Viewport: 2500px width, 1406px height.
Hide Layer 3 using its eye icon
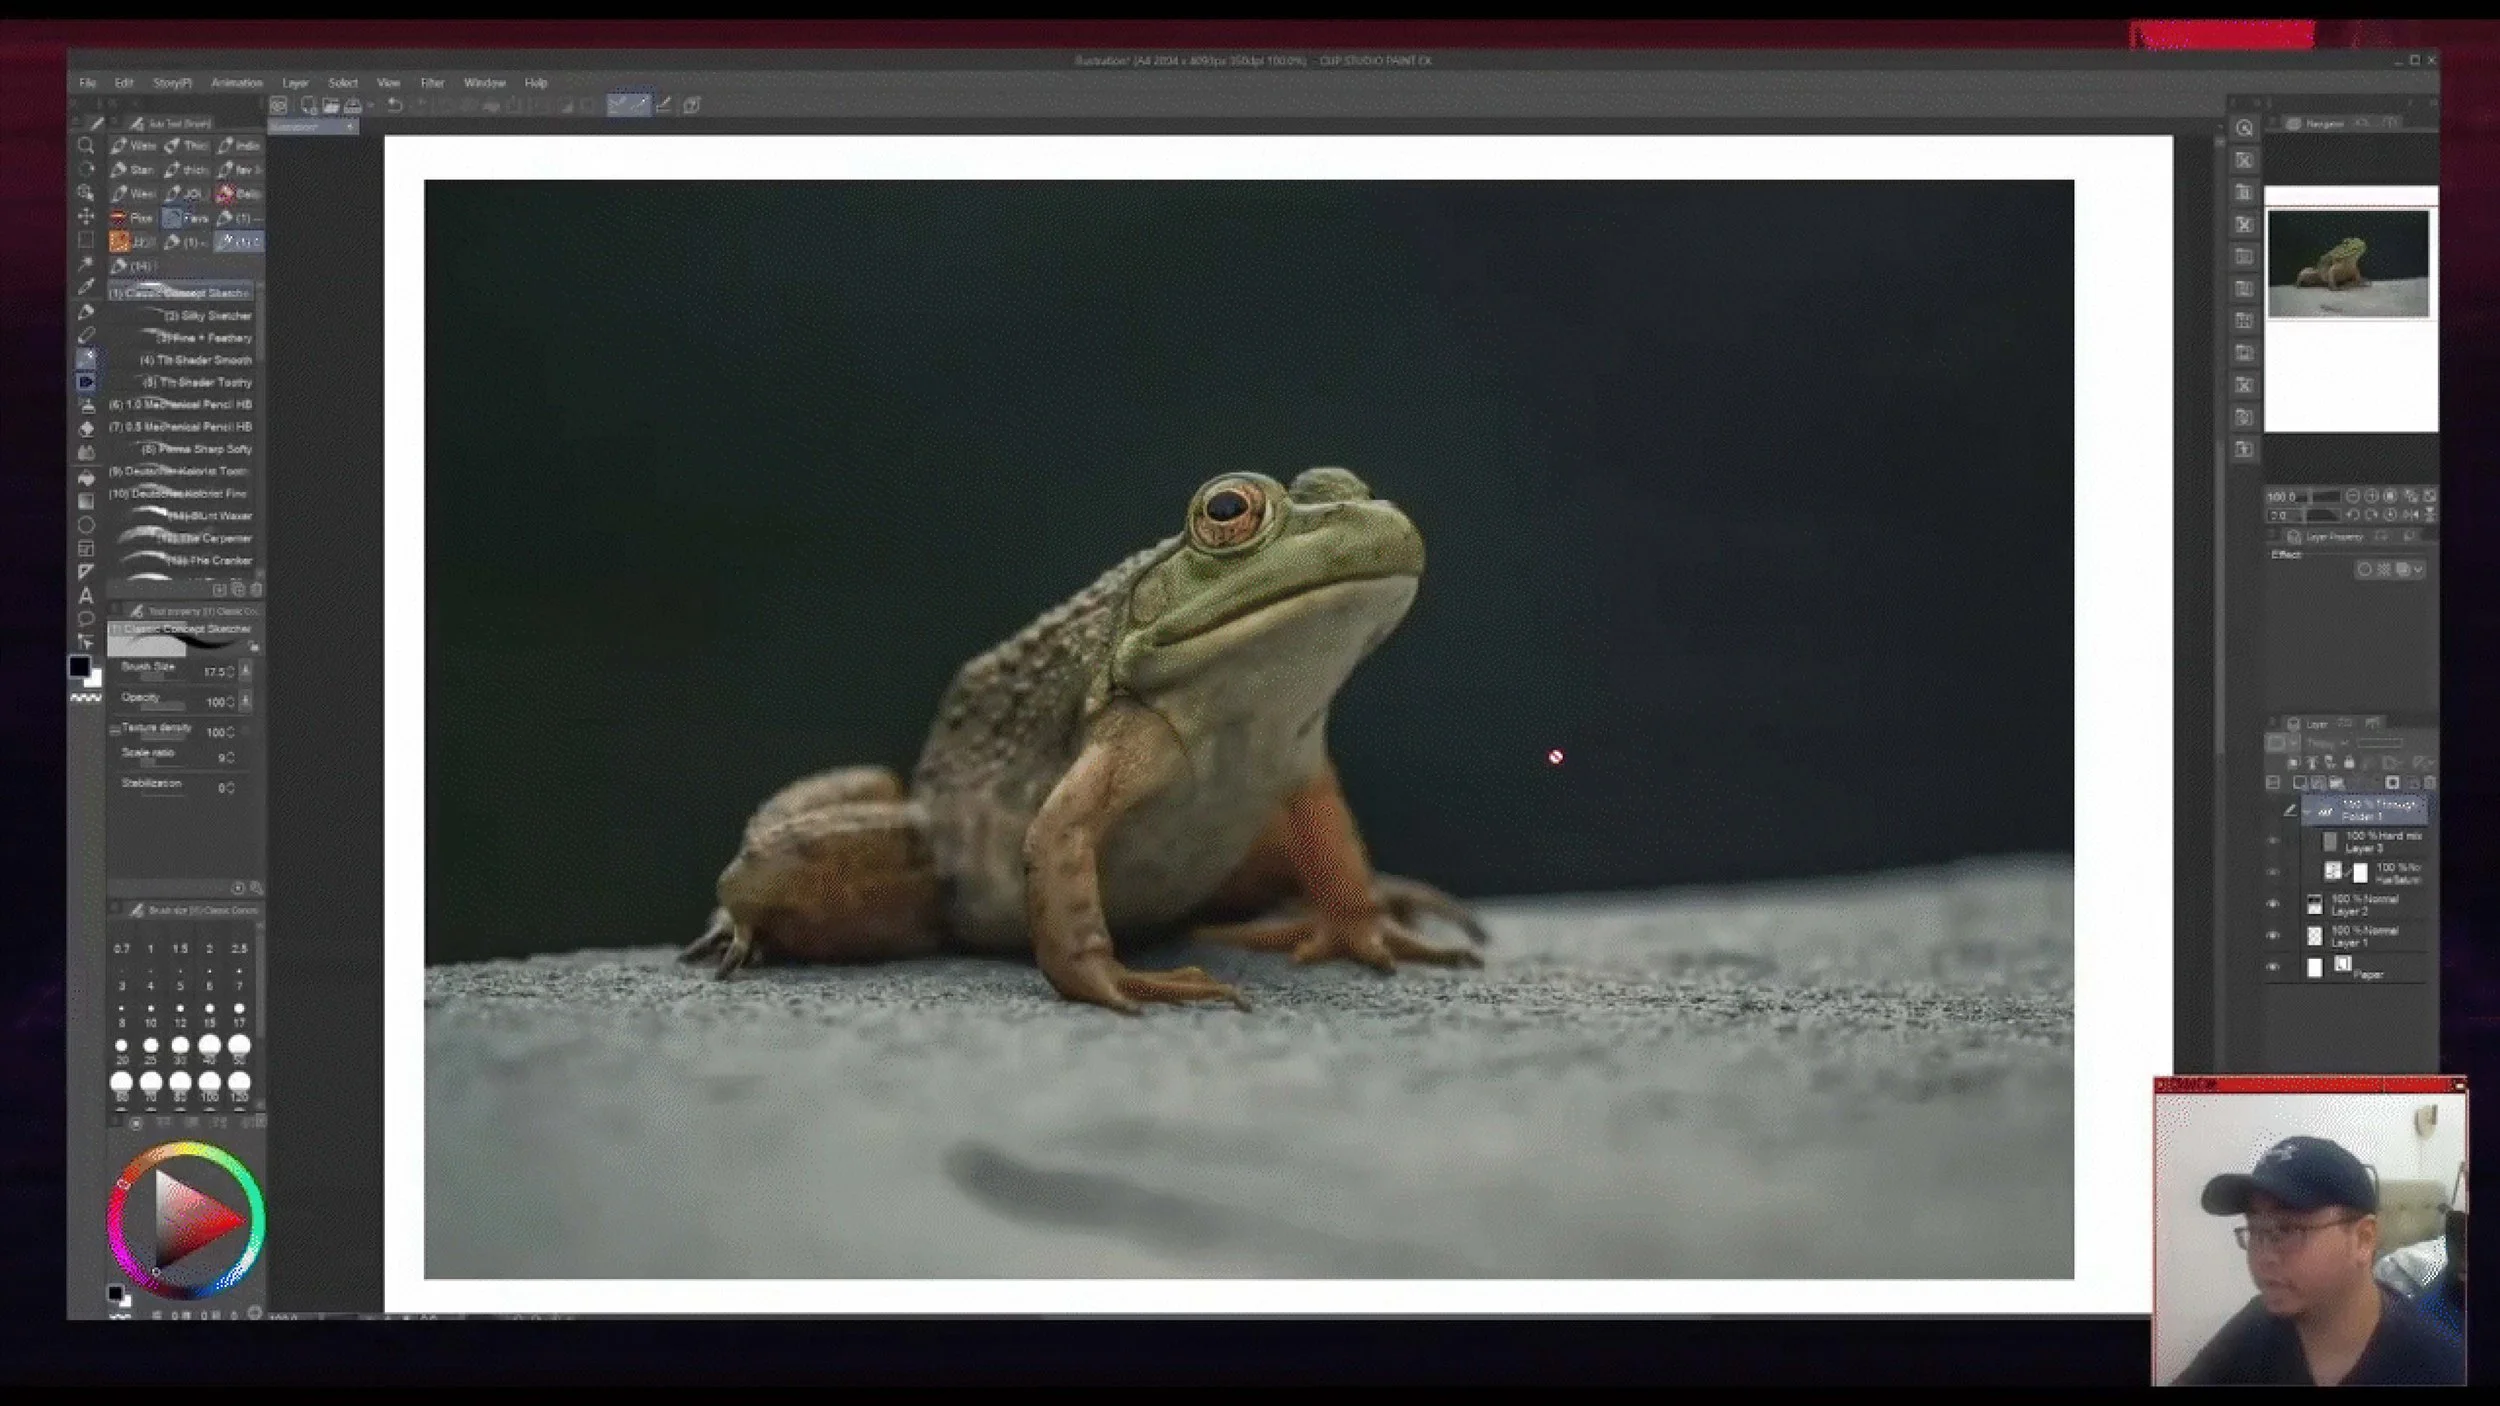pyautogui.click(x=2273, y=841)
